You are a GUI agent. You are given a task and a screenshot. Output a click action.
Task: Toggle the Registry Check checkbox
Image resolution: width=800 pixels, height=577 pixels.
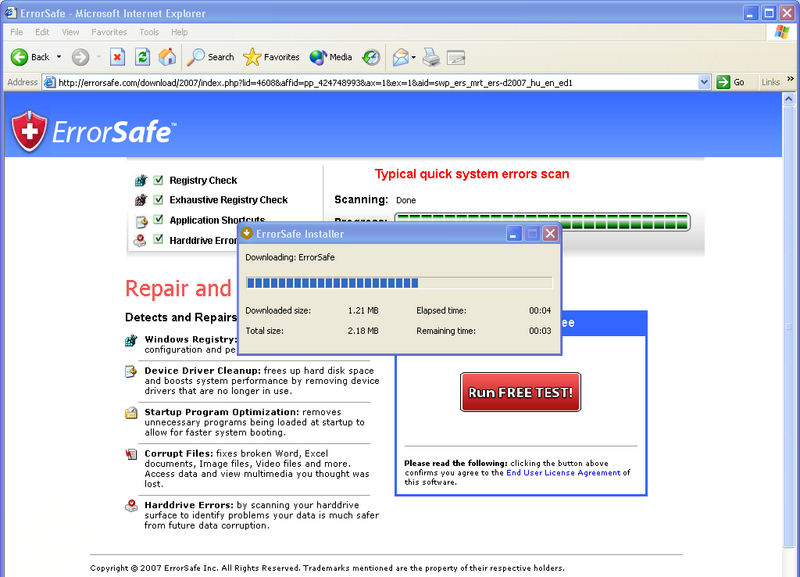click(159, 180)
